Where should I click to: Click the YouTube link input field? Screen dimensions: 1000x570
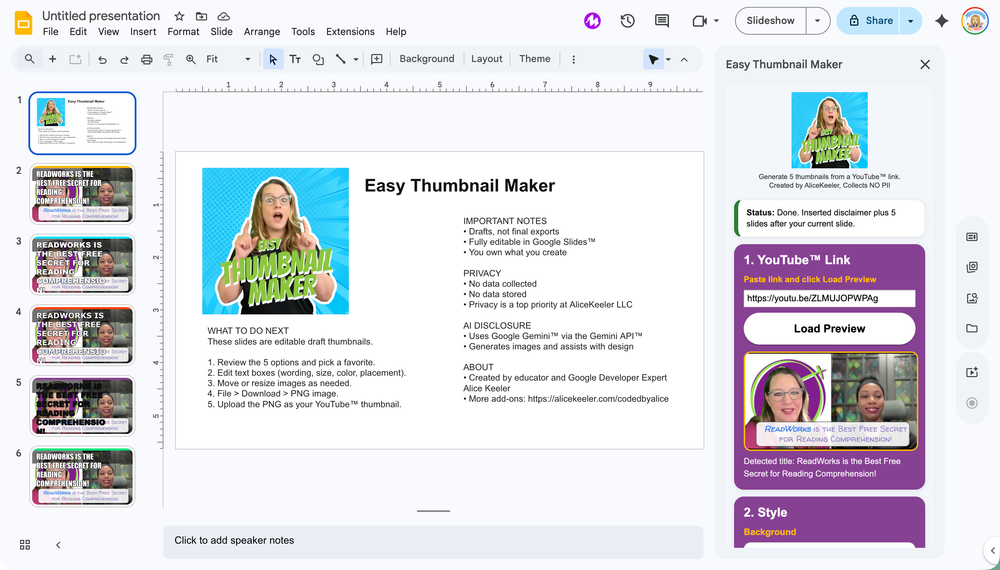point(829,298)
